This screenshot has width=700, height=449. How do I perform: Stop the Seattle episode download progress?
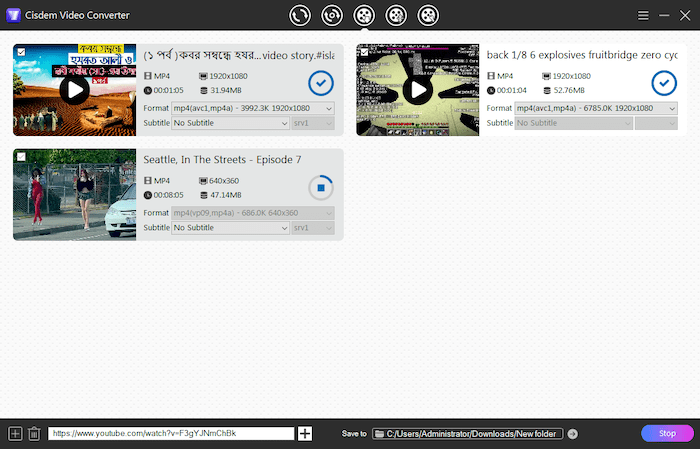(320, 187)
